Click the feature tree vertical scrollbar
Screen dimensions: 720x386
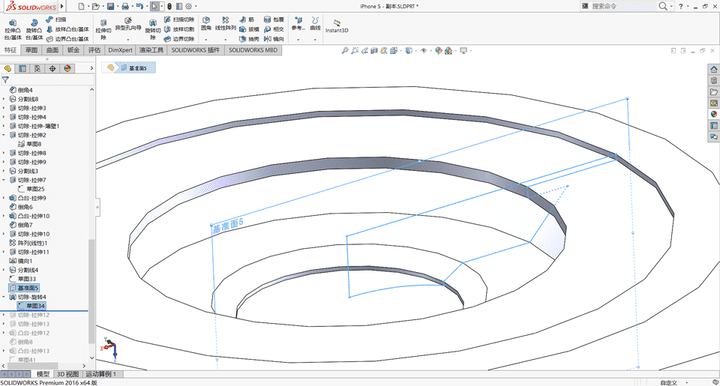(x=92, y=291)
